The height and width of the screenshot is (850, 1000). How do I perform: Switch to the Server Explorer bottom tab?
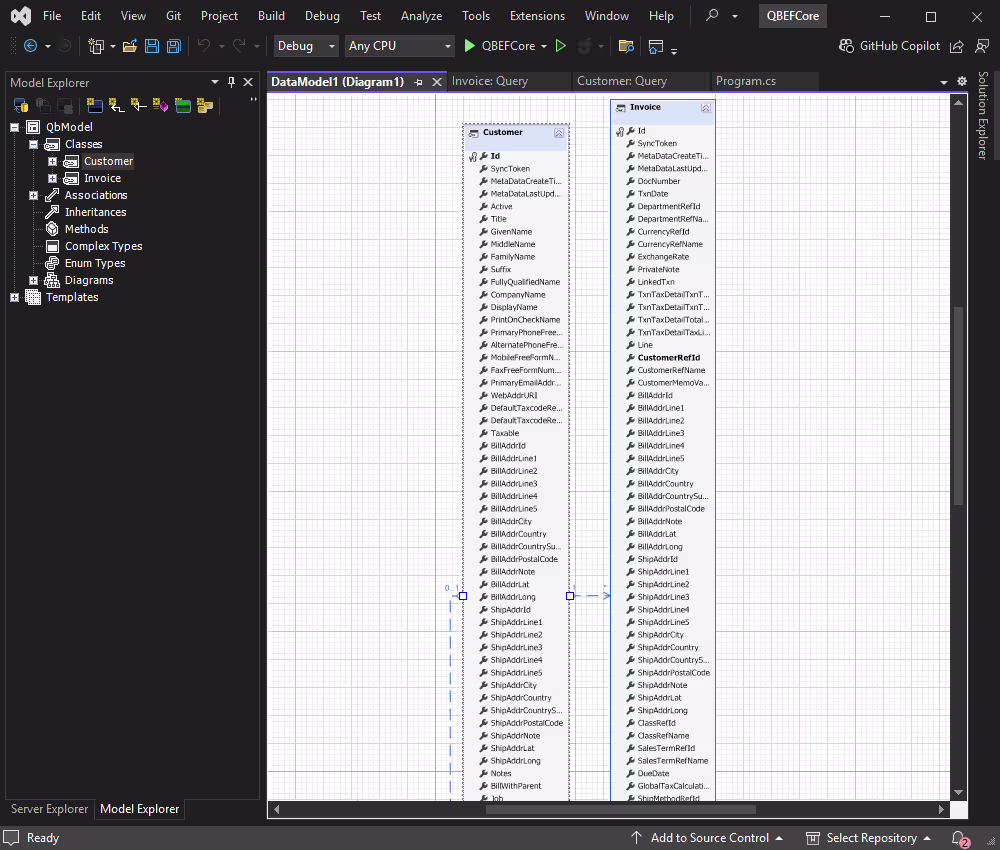(49, 809)
